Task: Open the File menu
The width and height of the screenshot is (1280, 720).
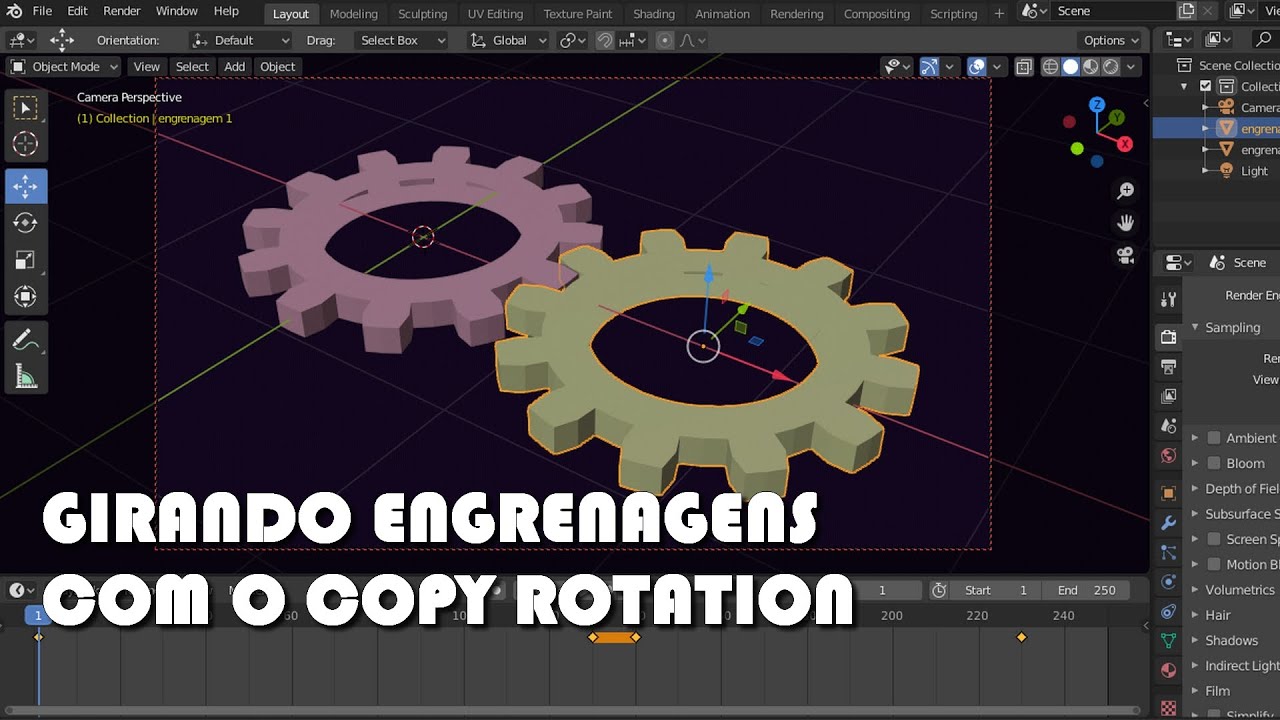Action: click(x=42, y=11)
